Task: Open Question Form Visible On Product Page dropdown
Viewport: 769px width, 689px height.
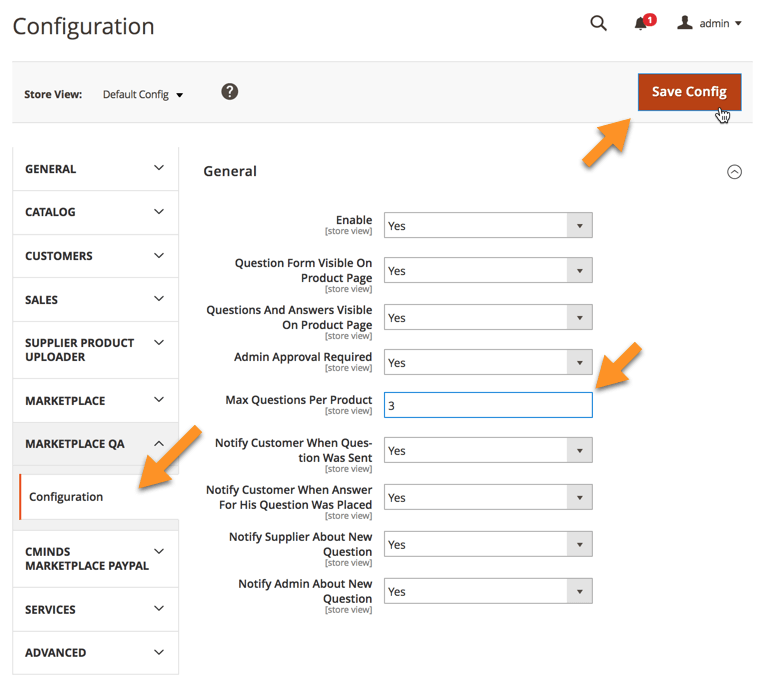Action: pyautogui.click(x=488, y=271)
